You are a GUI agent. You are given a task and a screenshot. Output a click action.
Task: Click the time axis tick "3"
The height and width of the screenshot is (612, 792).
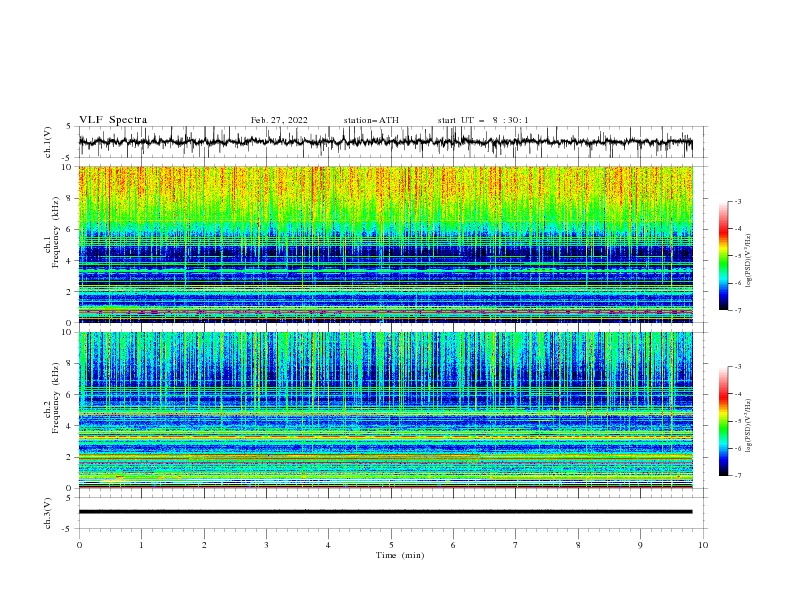click(266, 545)
